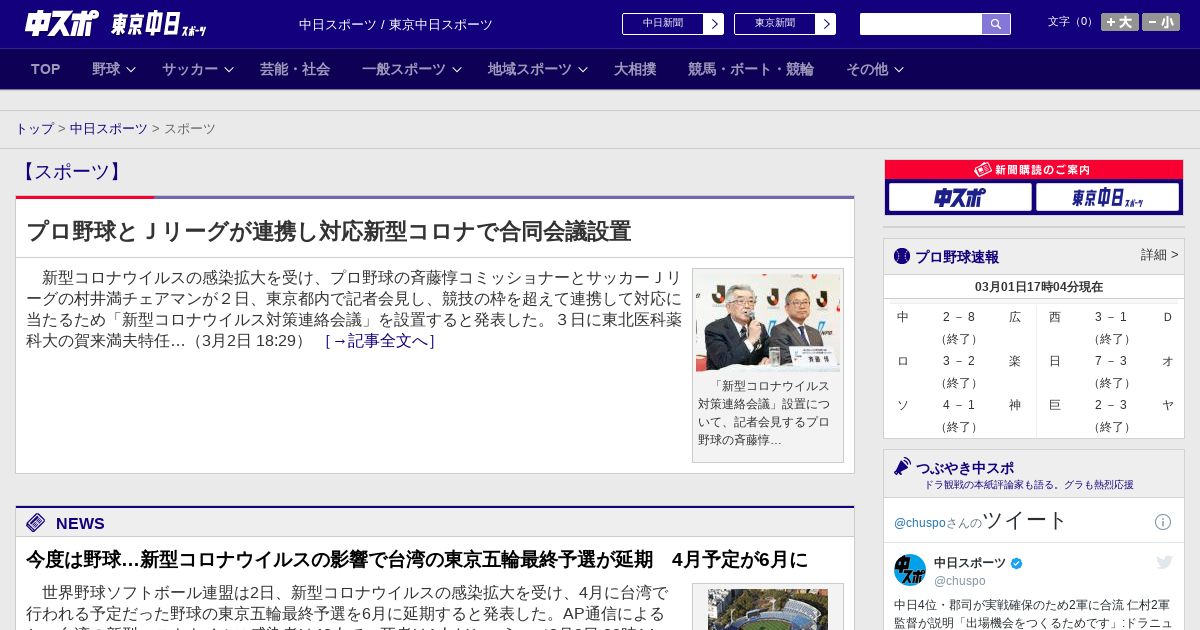Open 芸能・社会 section

[295, 69]
